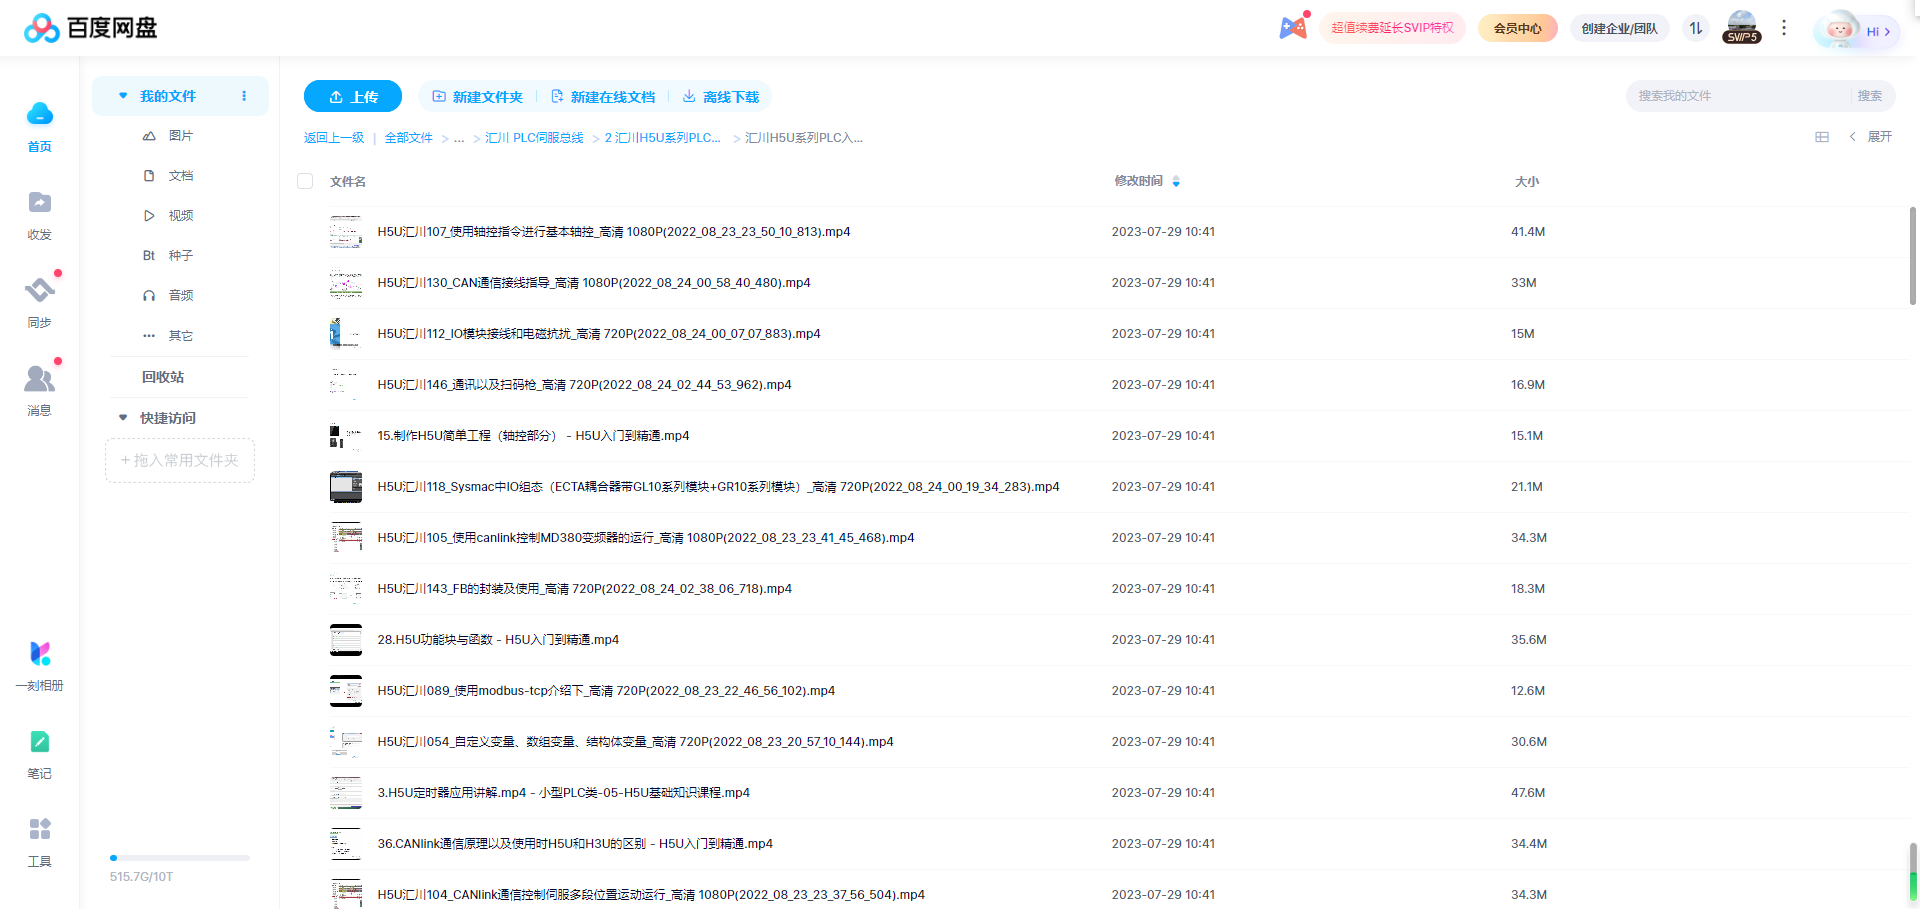Screen dimensions: 1920x909
Task: Open file H5U汇川104_CANlink通信控制伺服
Action: 651,895
